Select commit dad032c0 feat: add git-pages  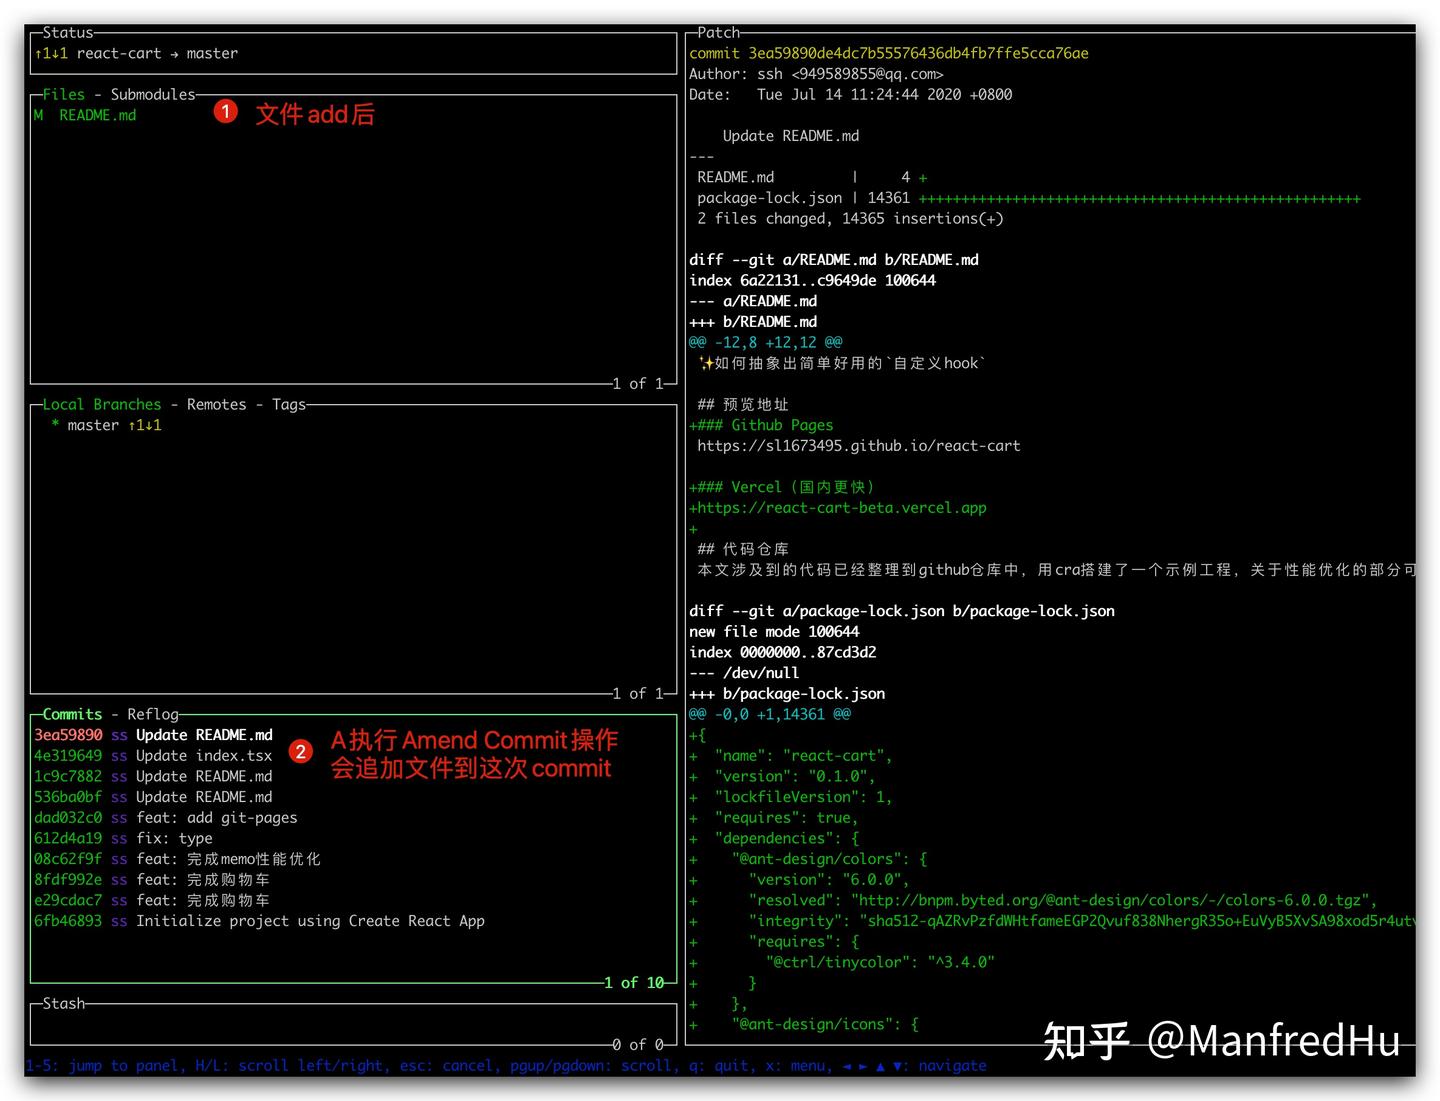(166, 818)
